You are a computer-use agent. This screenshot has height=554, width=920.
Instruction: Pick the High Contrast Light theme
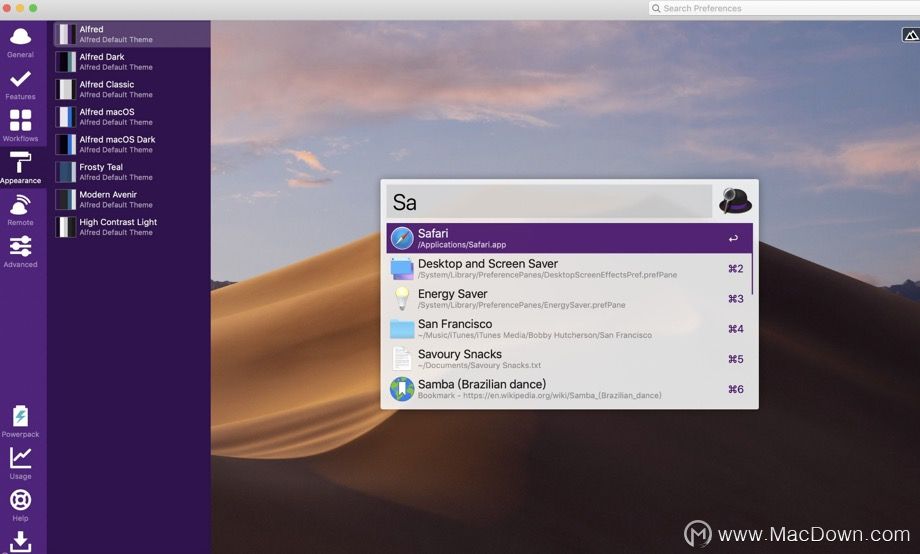[x=132, y=227]
